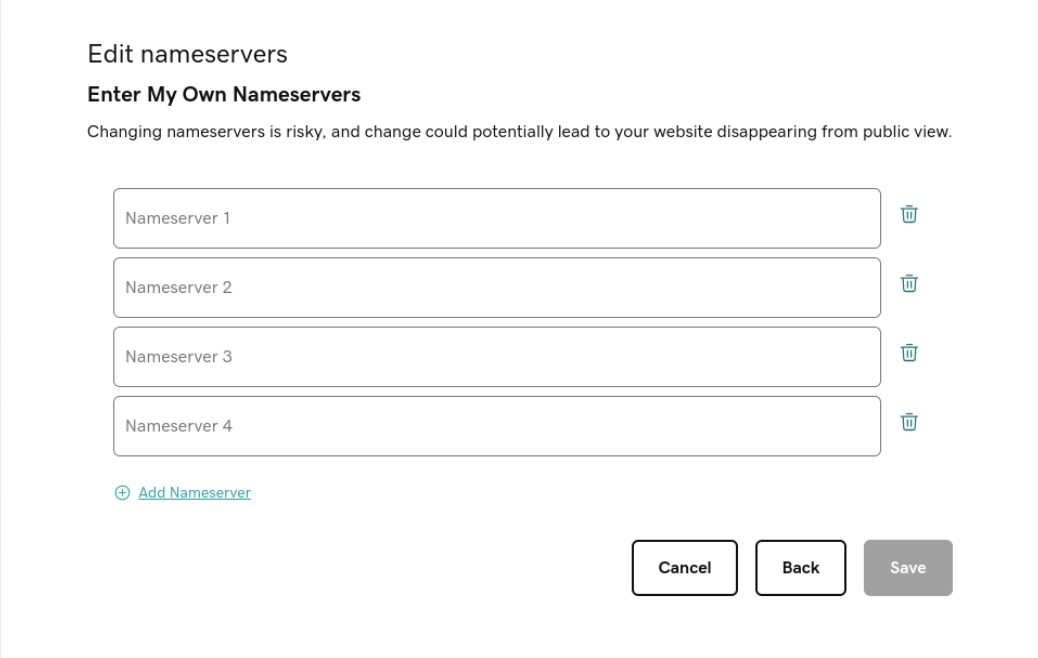The width and height of the screenshot is (1038, 658).
Task: Activate Add Nameserver to create another row
Action: [194, 492]
